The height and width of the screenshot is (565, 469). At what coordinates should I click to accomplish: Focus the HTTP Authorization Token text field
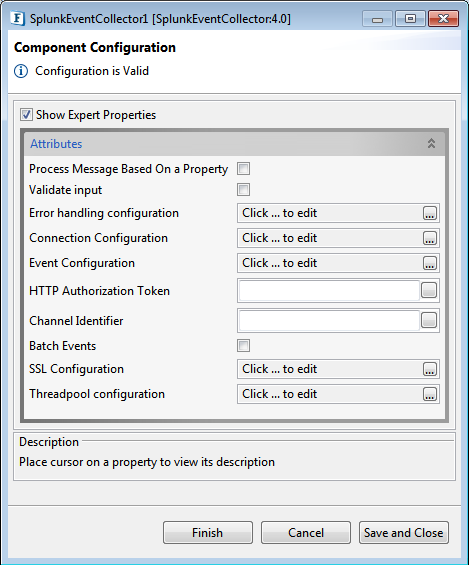tap(329, 290)
